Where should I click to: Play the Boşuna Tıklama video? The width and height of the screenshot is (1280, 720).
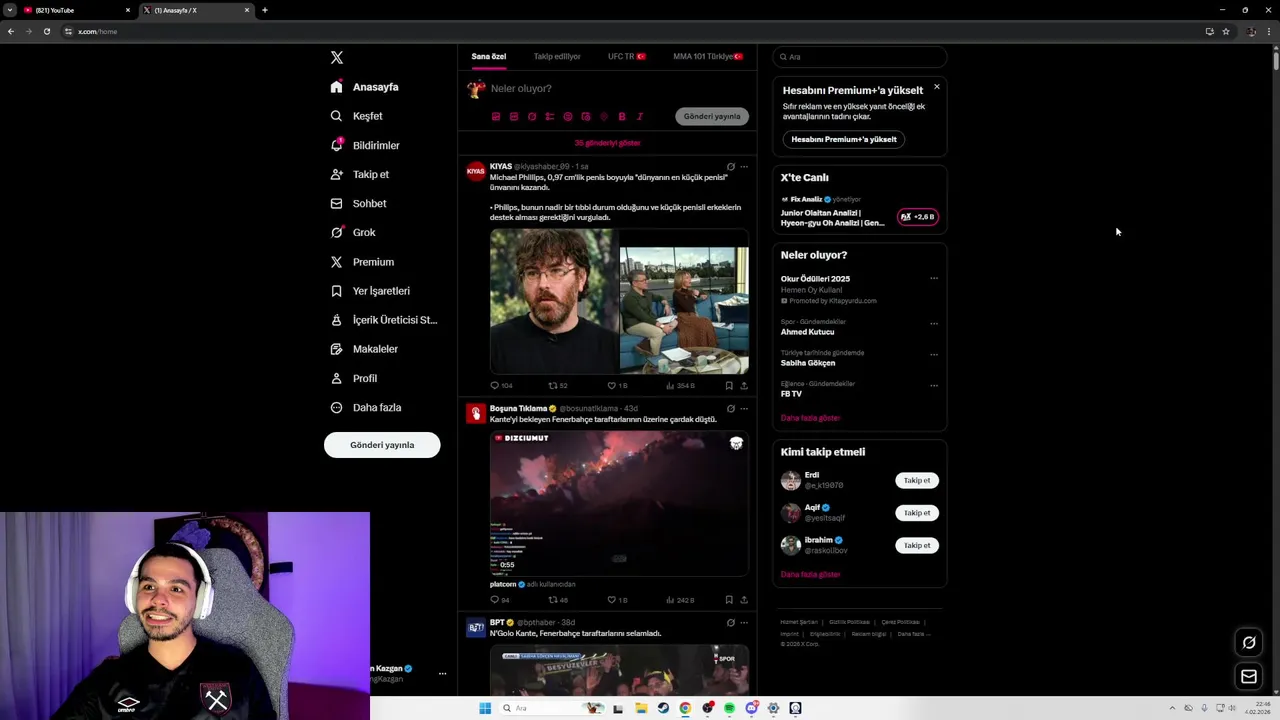619,503
